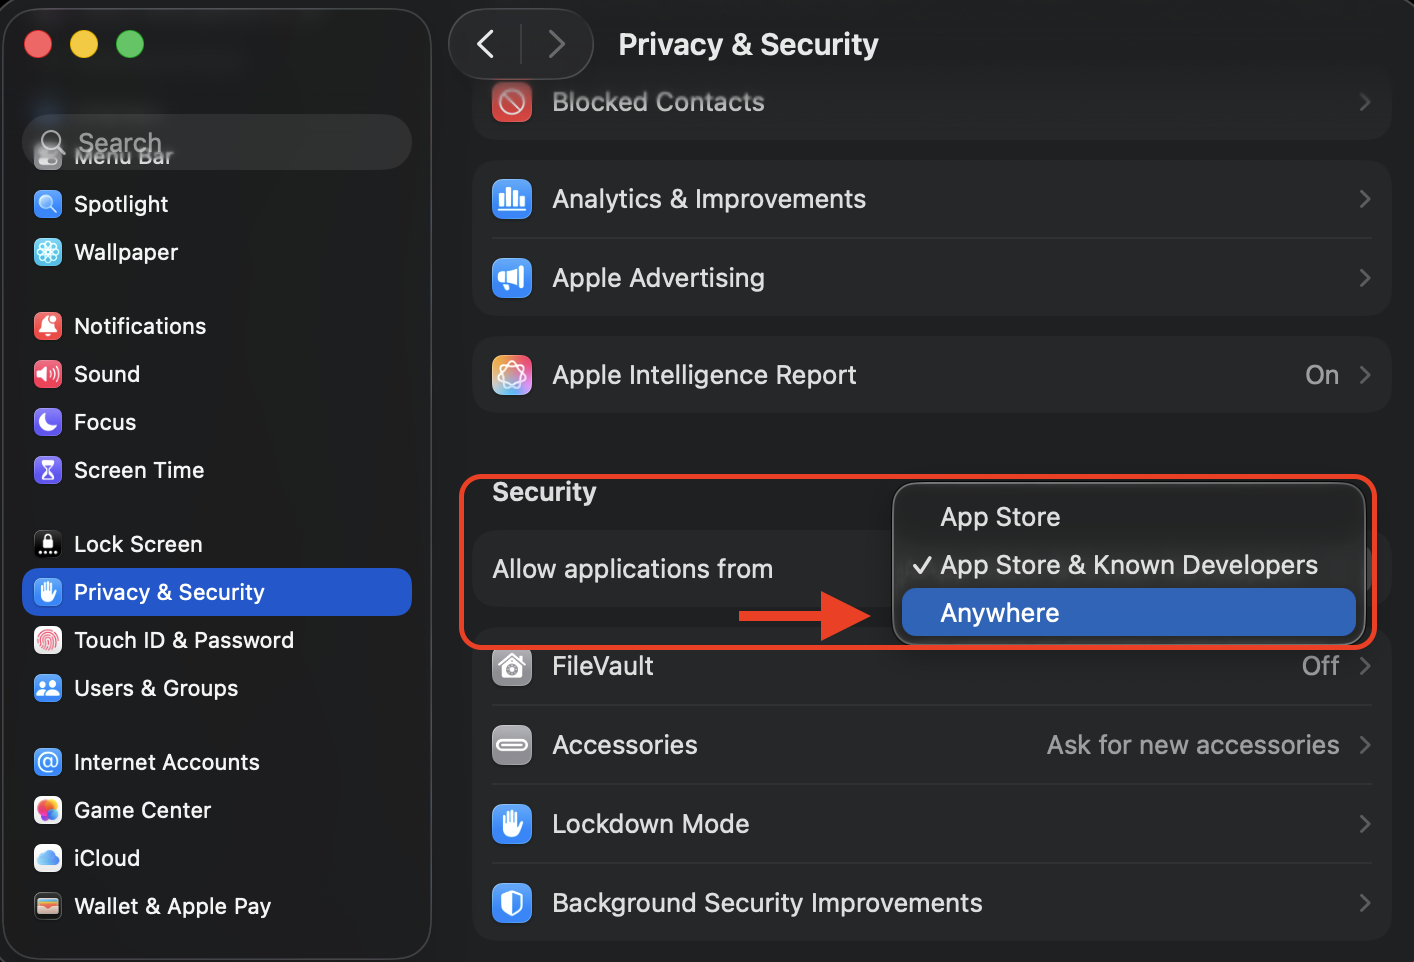Viewport: 1414px width, 962px height.
Task: Click the Apple Advertising megaphone icon
Action: 512,278
